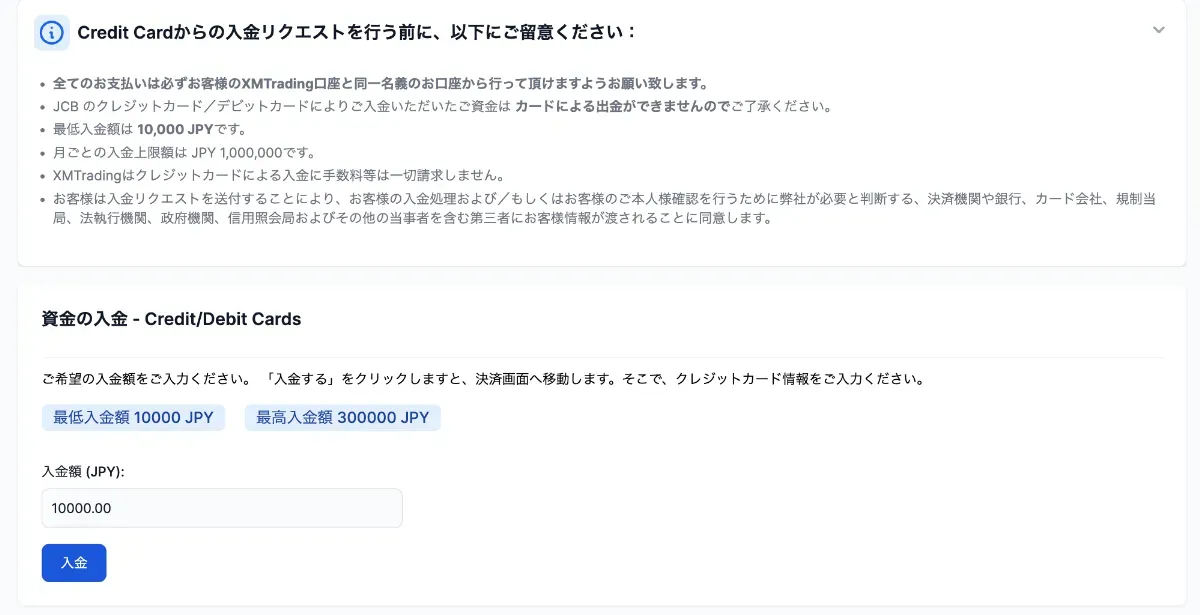Click the 資金の入金 - Credit/Debit Cards heading
The image size is (1200, 615).
point(170,319)
